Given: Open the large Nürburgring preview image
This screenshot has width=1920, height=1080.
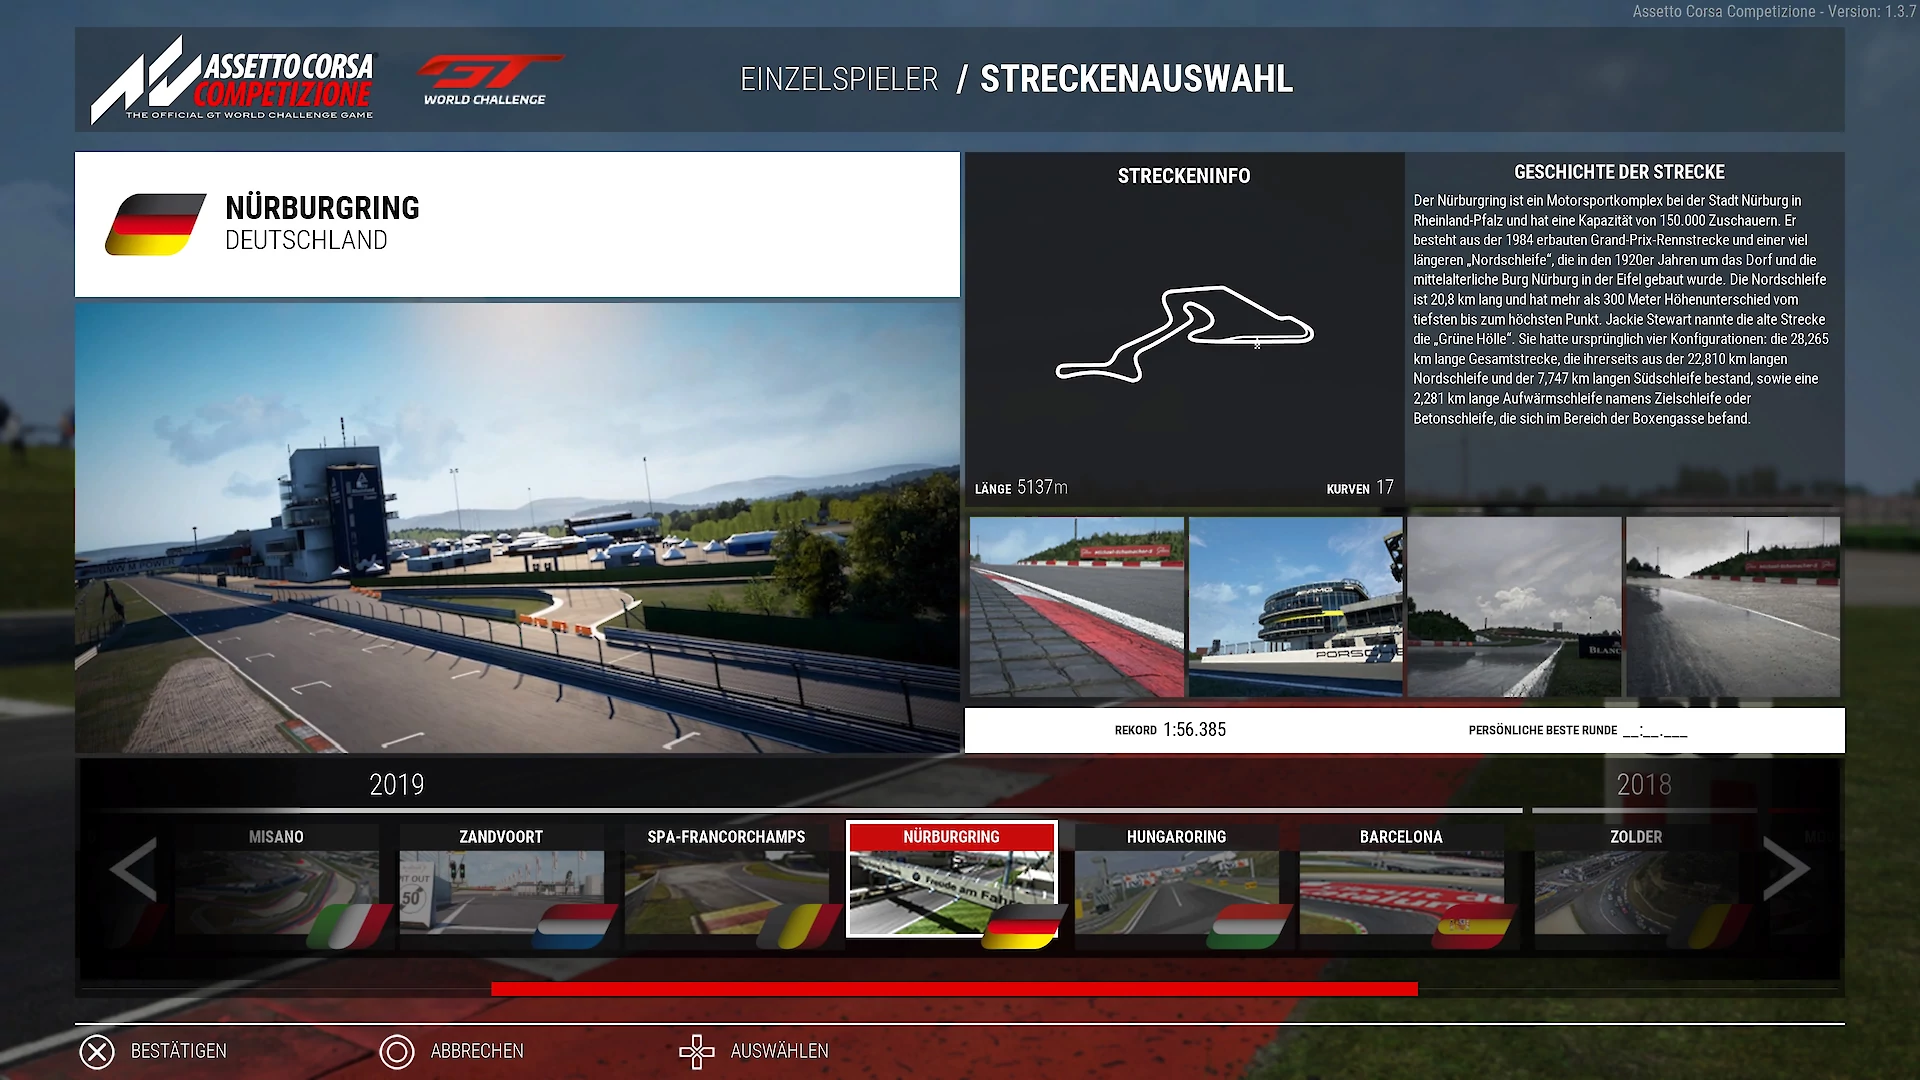Looking at the screenshot, I should pos(517,528).
